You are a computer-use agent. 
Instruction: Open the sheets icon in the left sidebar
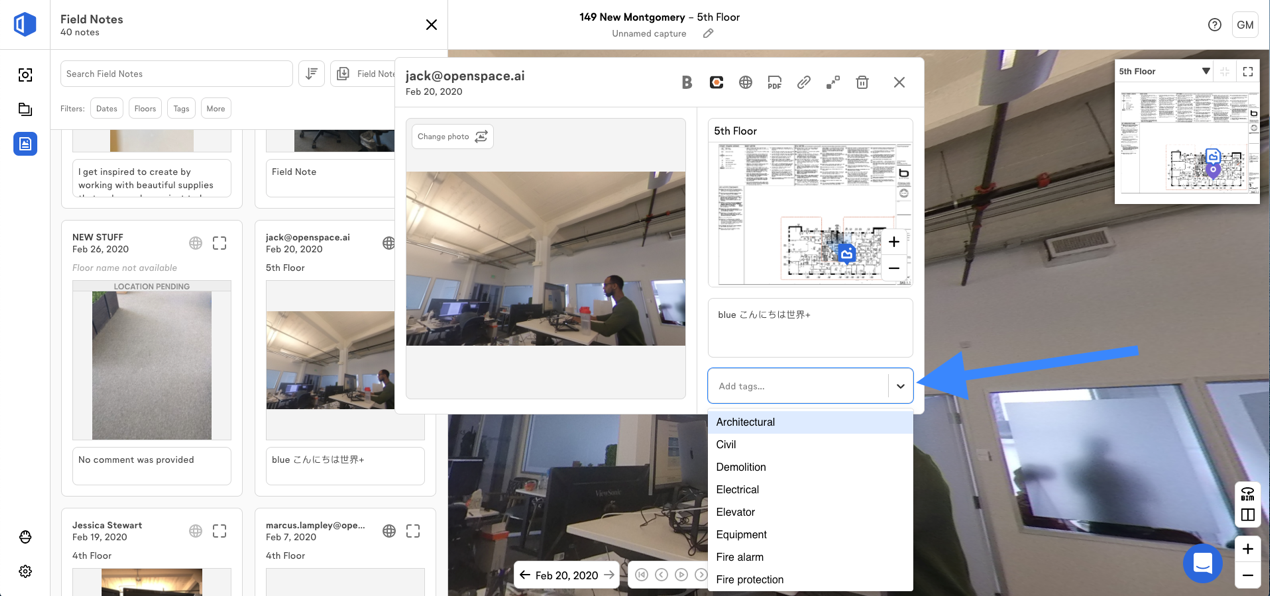(x=25, y=110)
